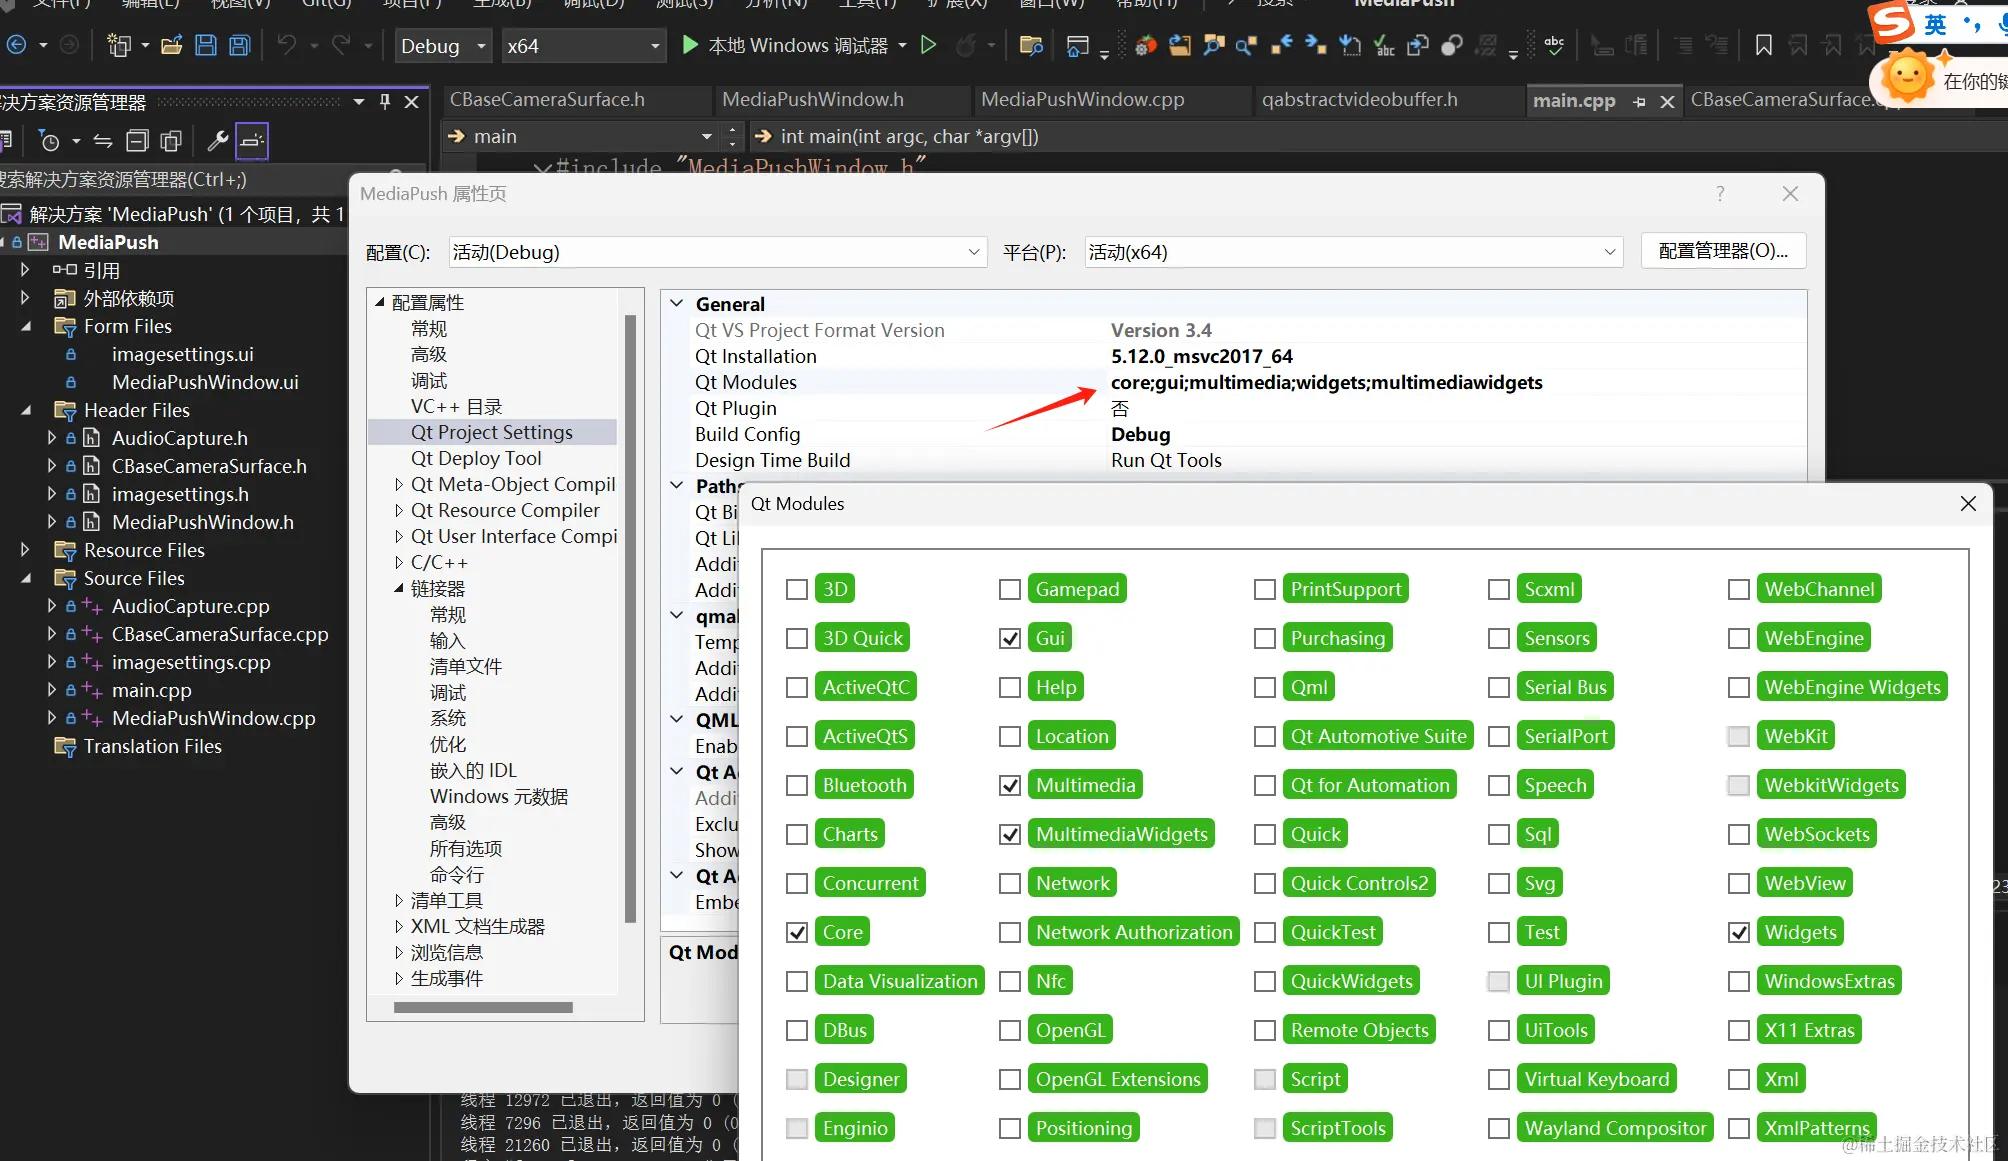
Task: Select Qt Project Settings in property tree
Action: coord(492,432)
